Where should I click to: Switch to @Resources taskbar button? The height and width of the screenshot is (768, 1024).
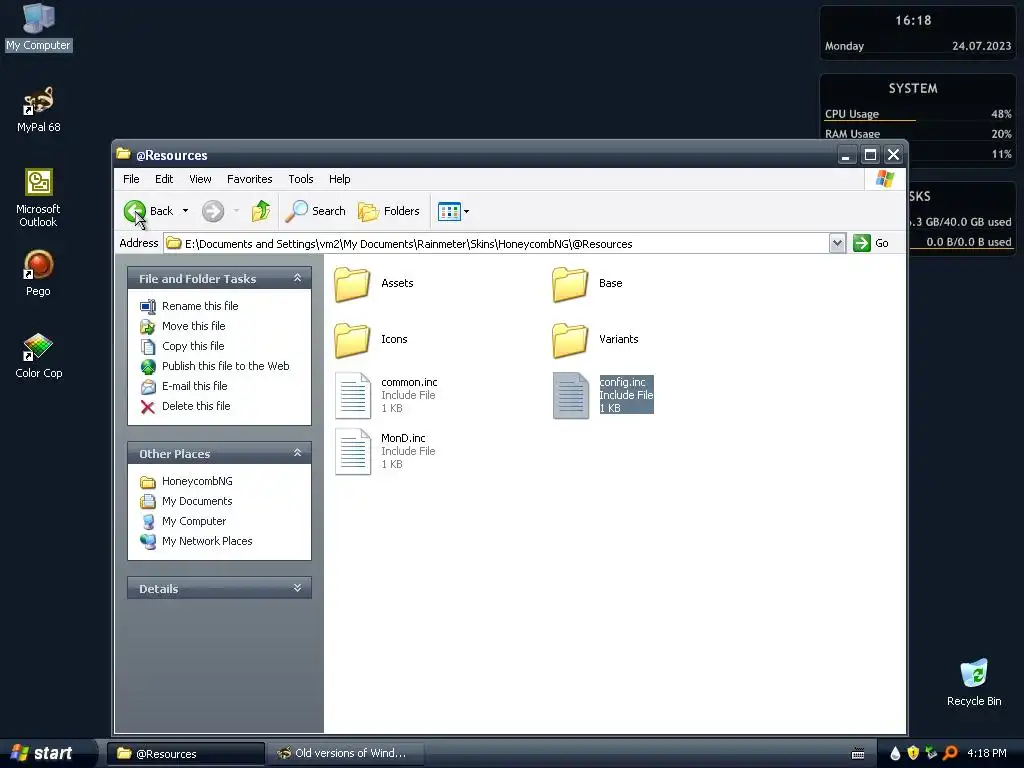[x=186, y=754]
